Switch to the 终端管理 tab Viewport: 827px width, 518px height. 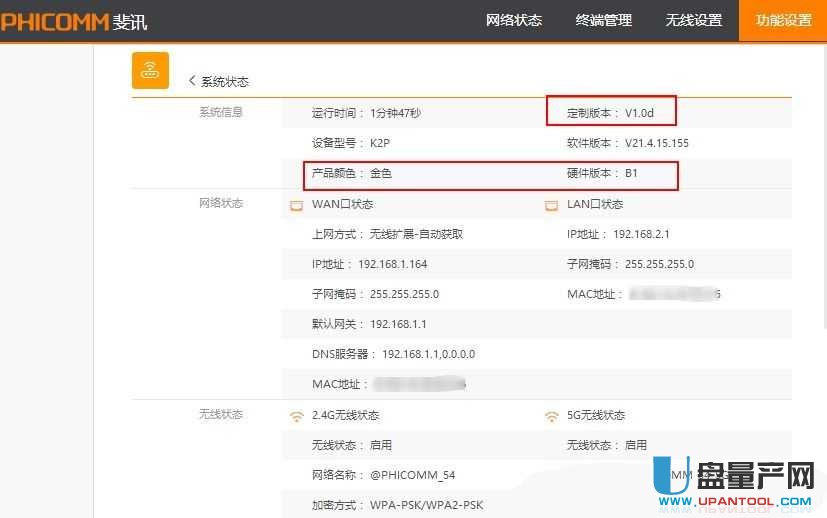point(604,21)
